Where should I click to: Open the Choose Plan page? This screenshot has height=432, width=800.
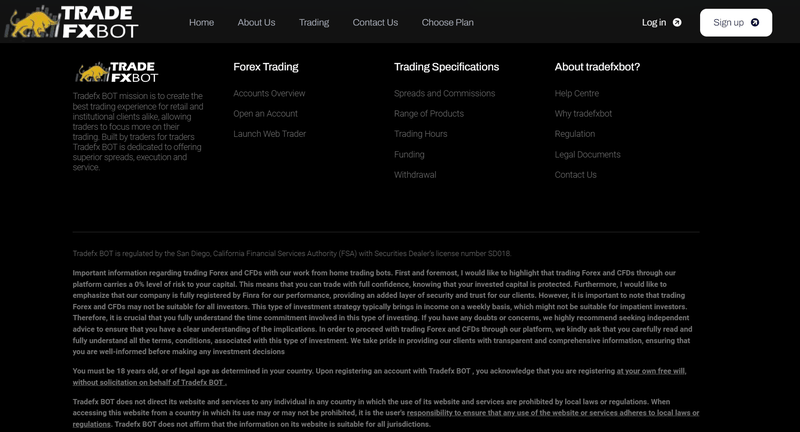coord(447,22)
